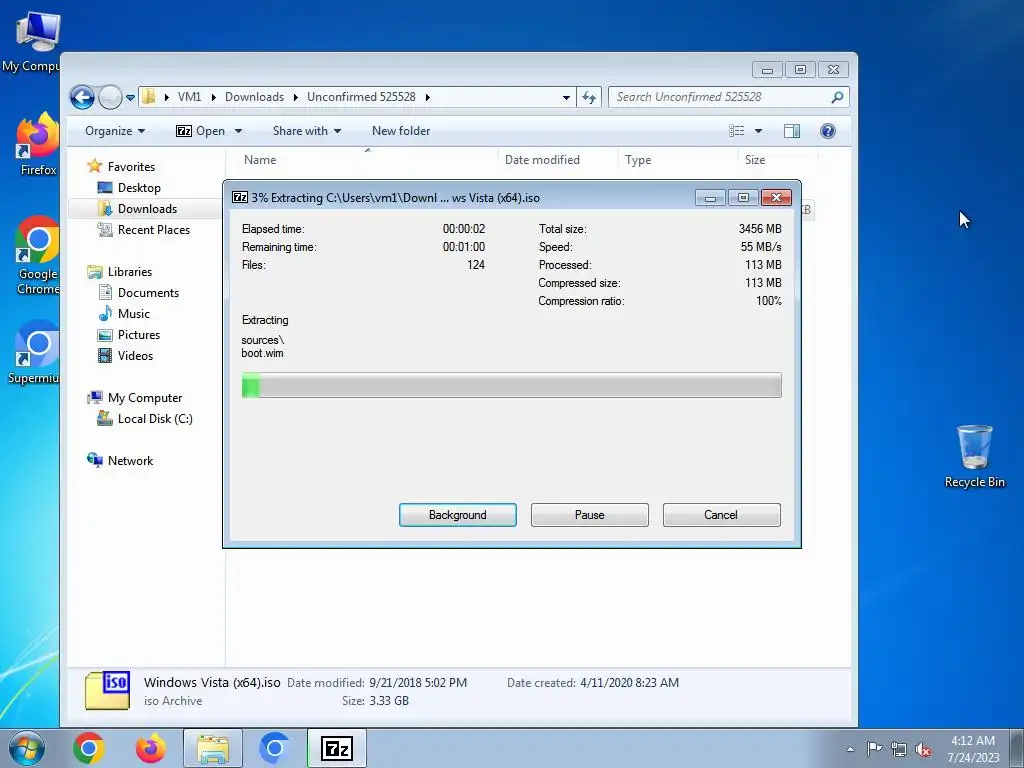The height and width of the screenshot is (768, 1024).
Task: Close the 7-Zip extracting dialog
Action: coord(776,197)
